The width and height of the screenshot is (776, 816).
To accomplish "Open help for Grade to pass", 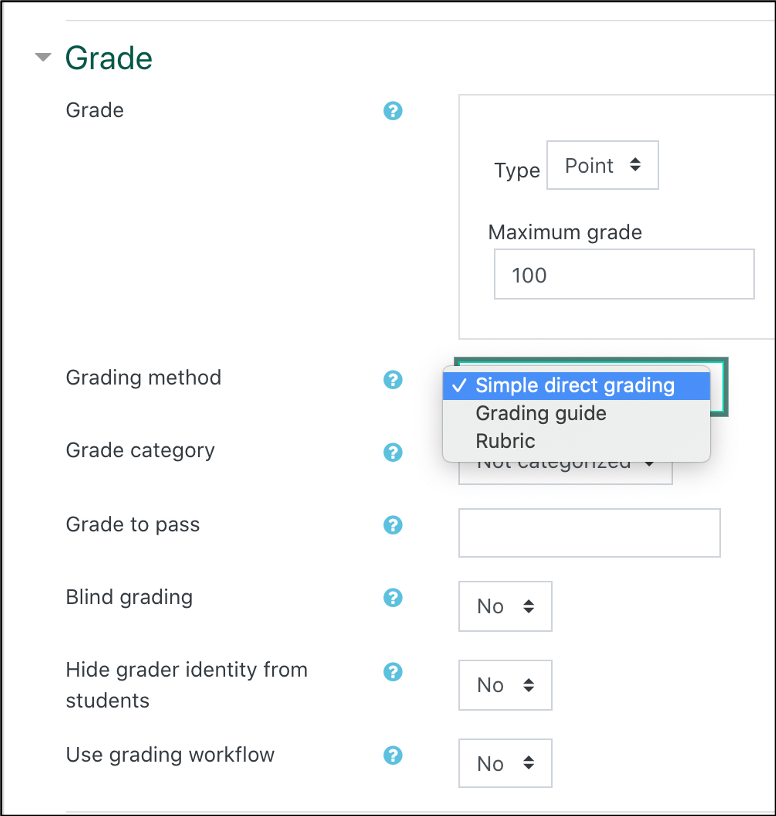I will tap(392, 525).
